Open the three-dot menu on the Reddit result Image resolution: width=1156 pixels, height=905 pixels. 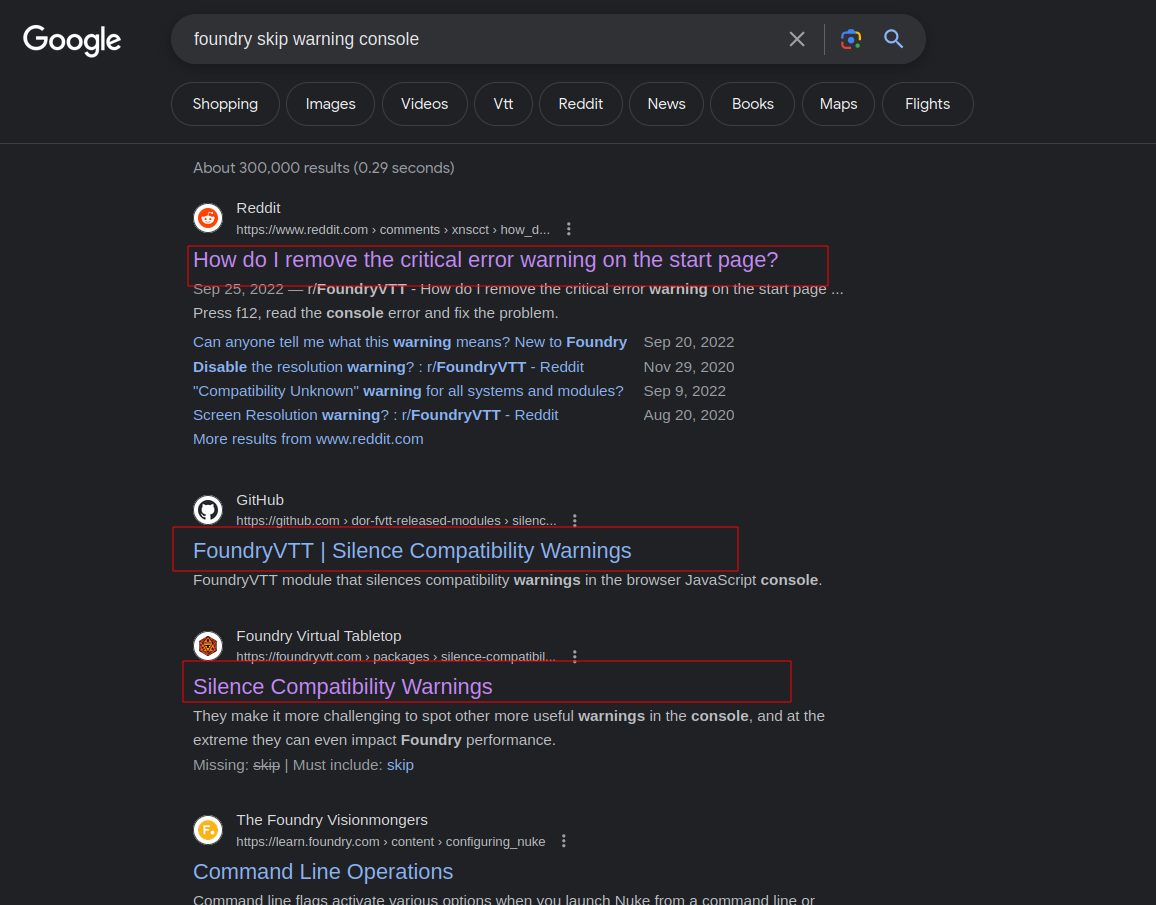[568, 228]
